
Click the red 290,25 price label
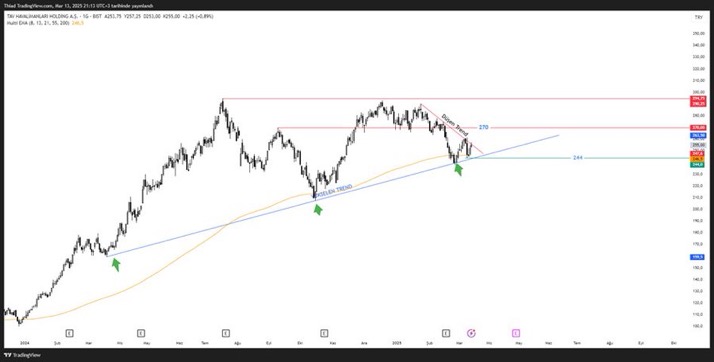698,104
